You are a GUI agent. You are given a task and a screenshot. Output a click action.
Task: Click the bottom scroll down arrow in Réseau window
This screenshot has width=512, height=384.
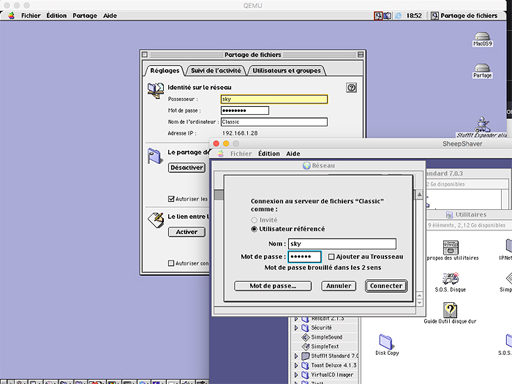click(419, 303)
